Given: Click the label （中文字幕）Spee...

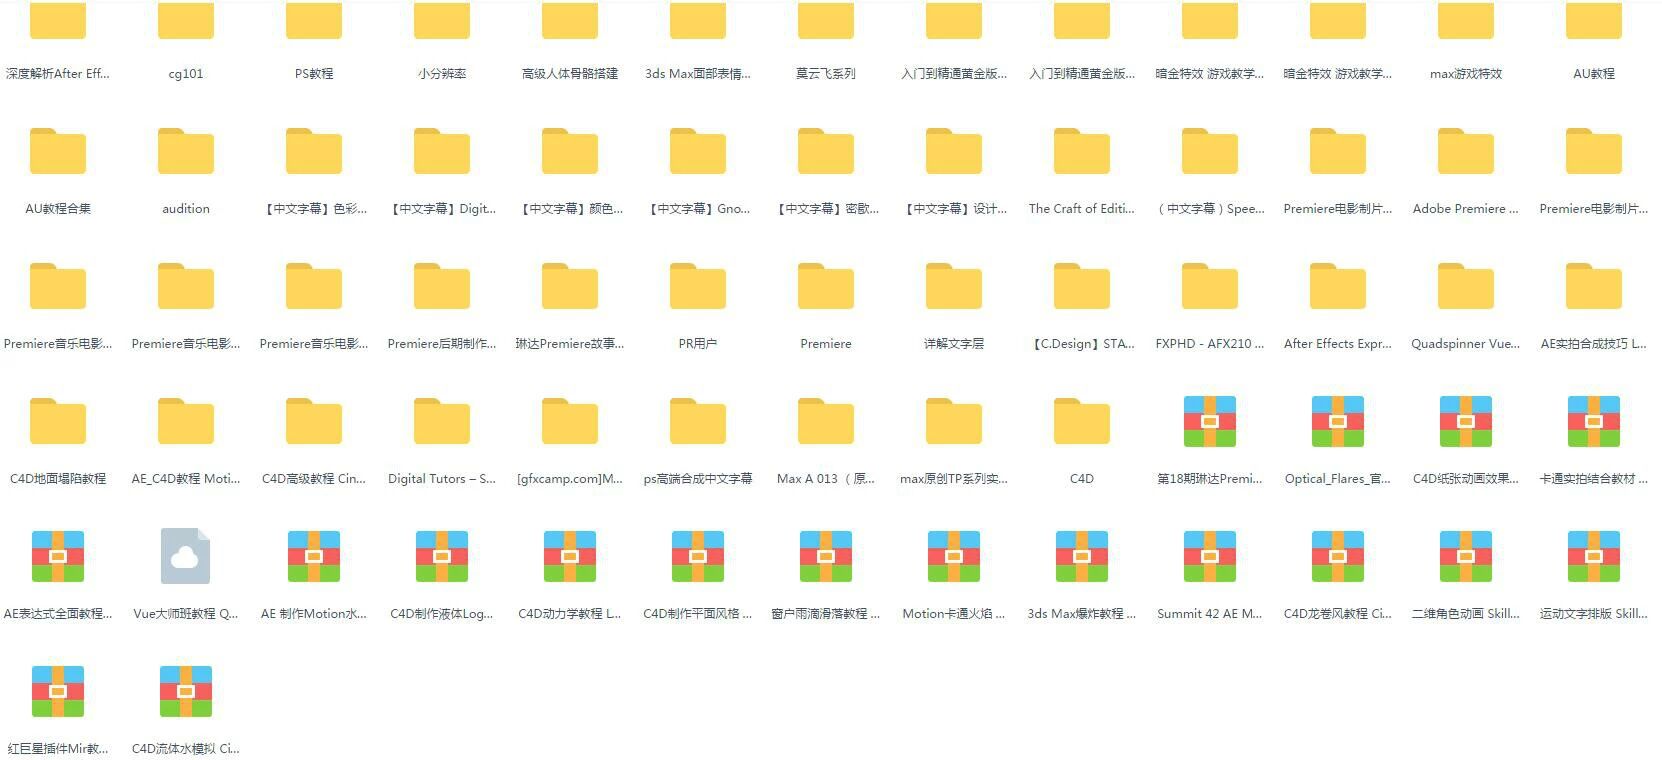Looking at the screenshot, I should point(1210,208).
